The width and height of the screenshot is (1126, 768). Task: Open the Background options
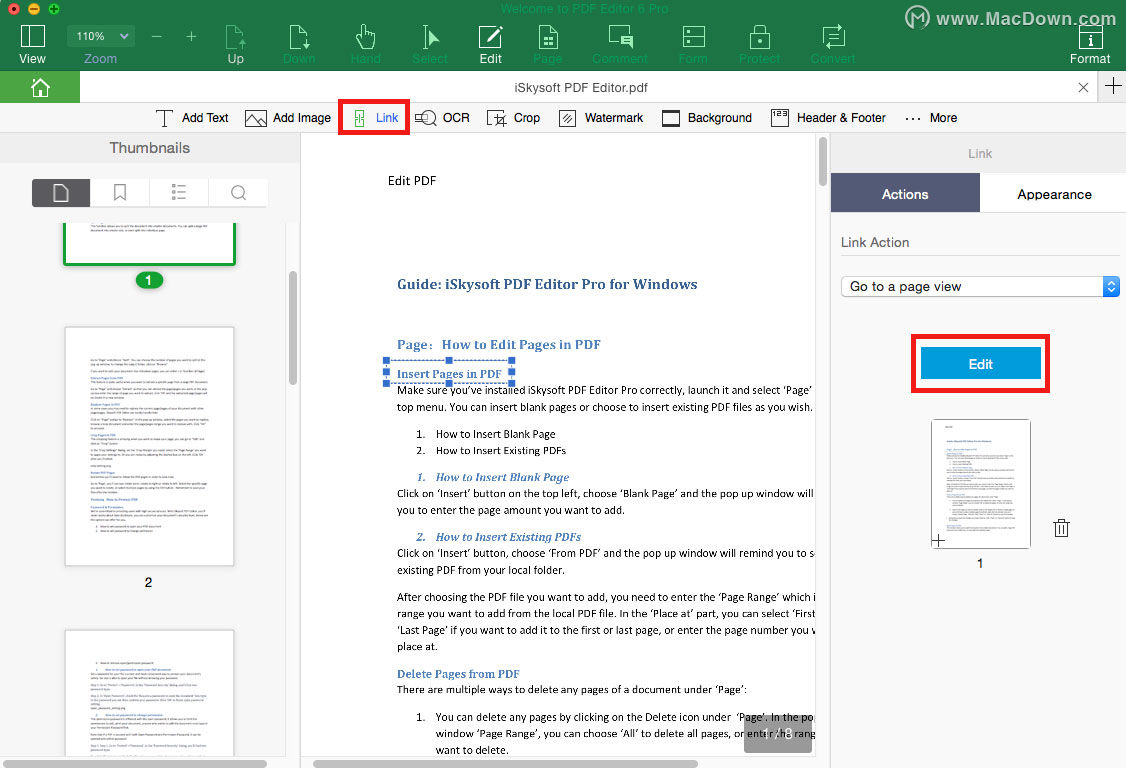707,118
